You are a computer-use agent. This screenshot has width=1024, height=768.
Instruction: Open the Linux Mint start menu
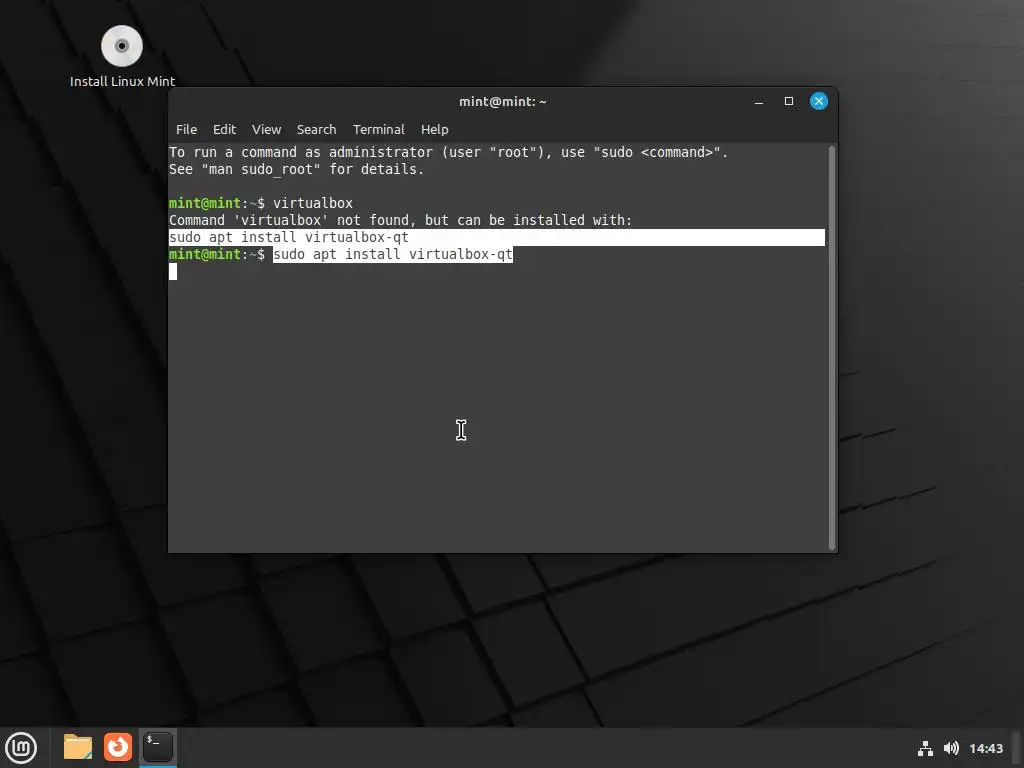(21, 748)
